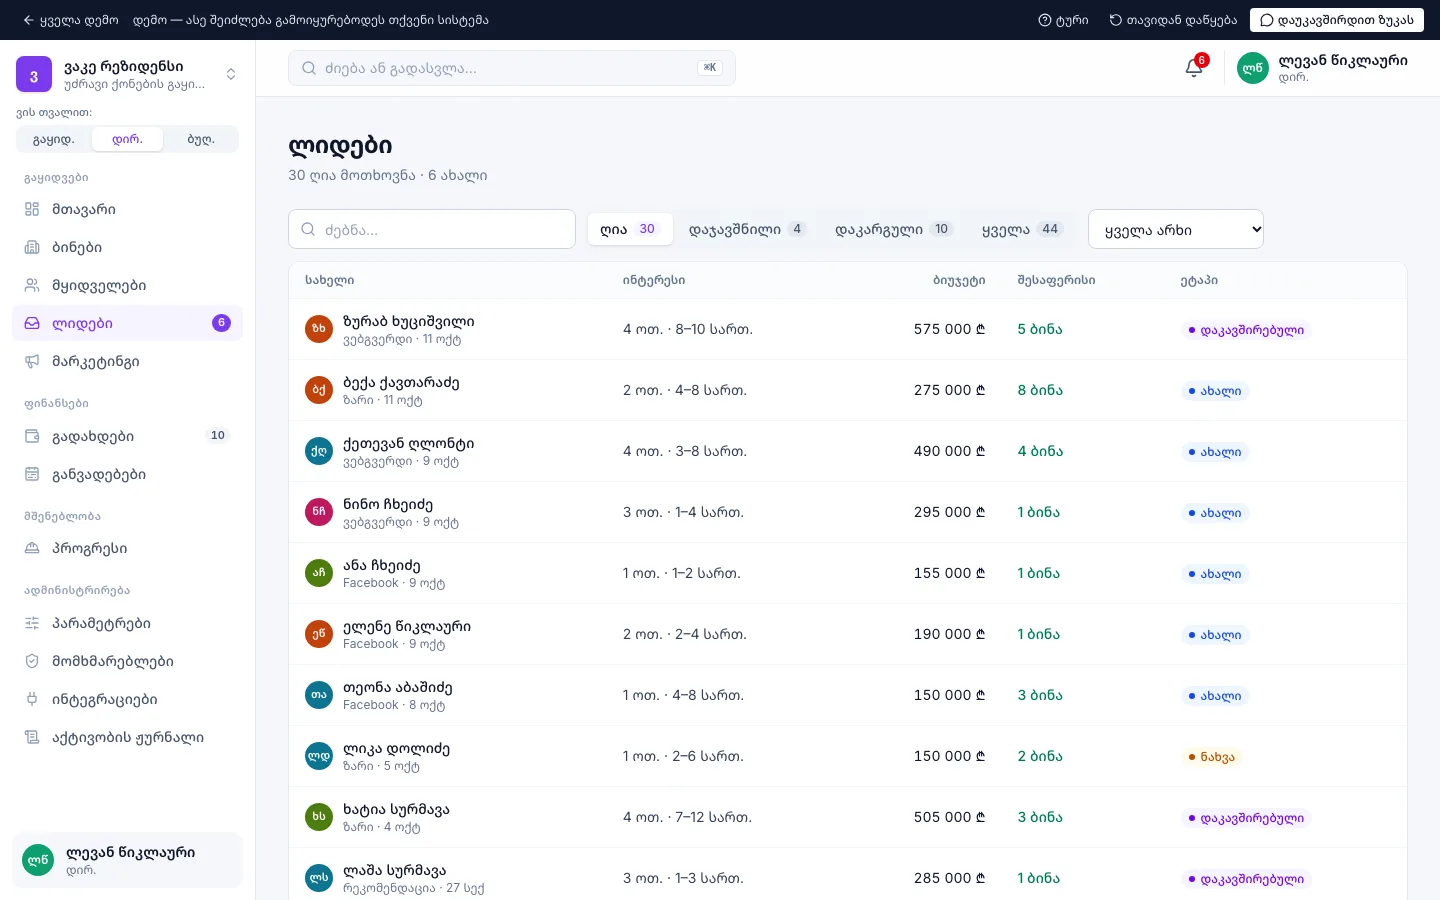
Task: Click the თავიდან დაწყება restart icon
Action: pyautogui.click(x=1116, y=20)
